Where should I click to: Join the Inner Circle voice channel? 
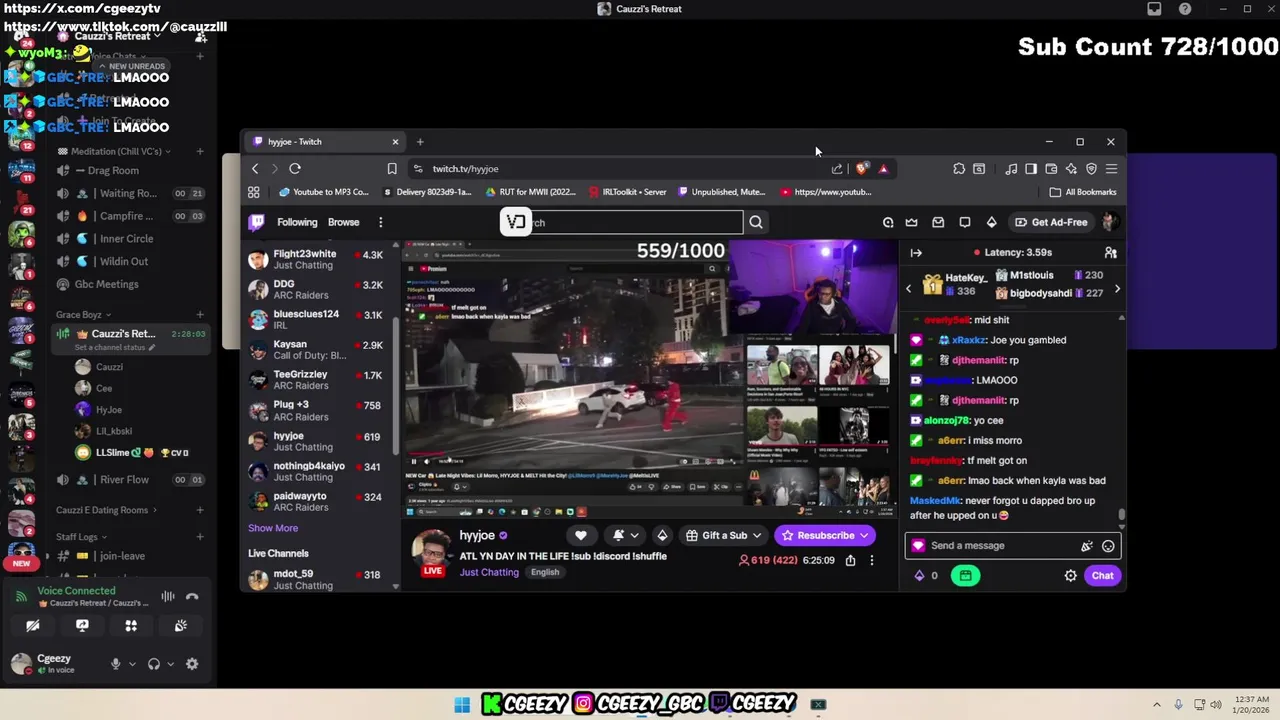pyautogui.click(x=126, y=239)
